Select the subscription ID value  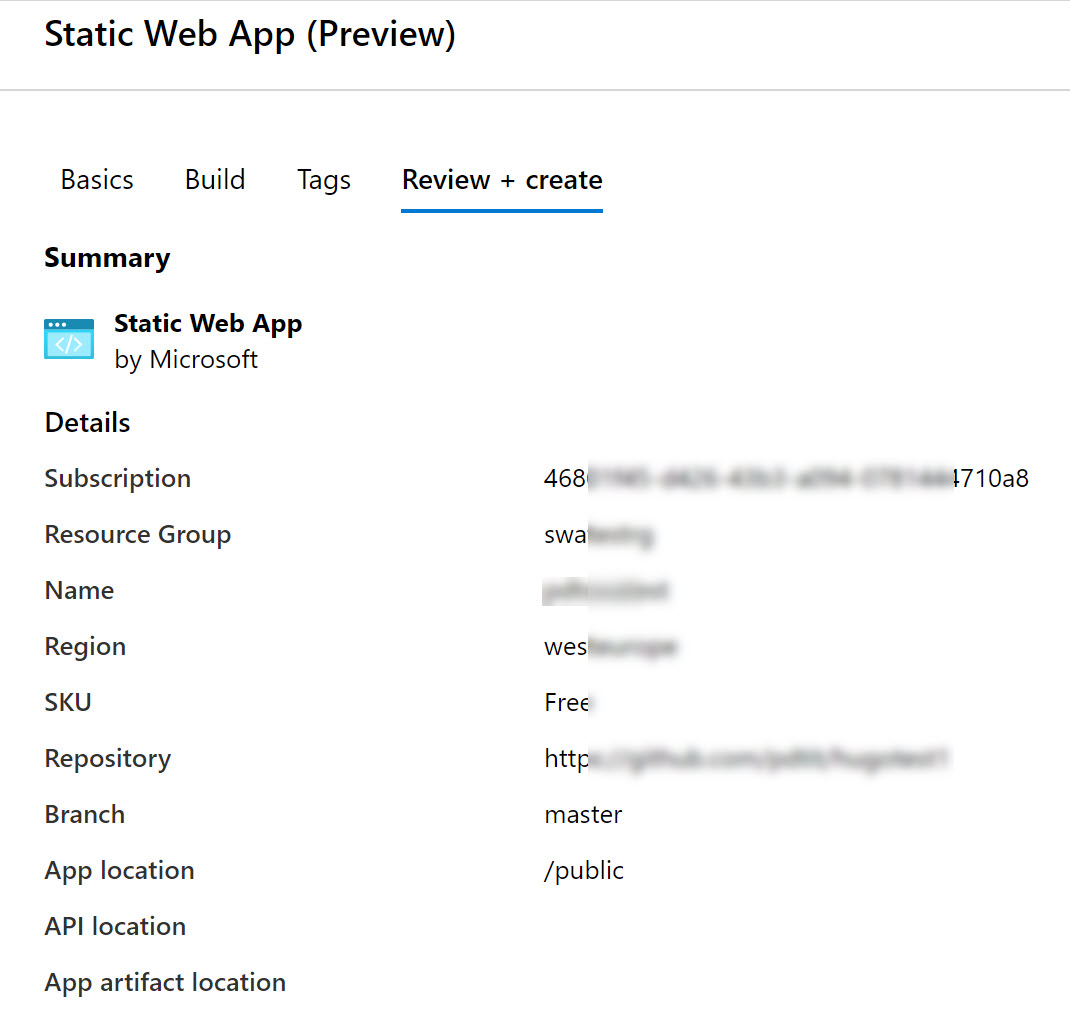786,478
